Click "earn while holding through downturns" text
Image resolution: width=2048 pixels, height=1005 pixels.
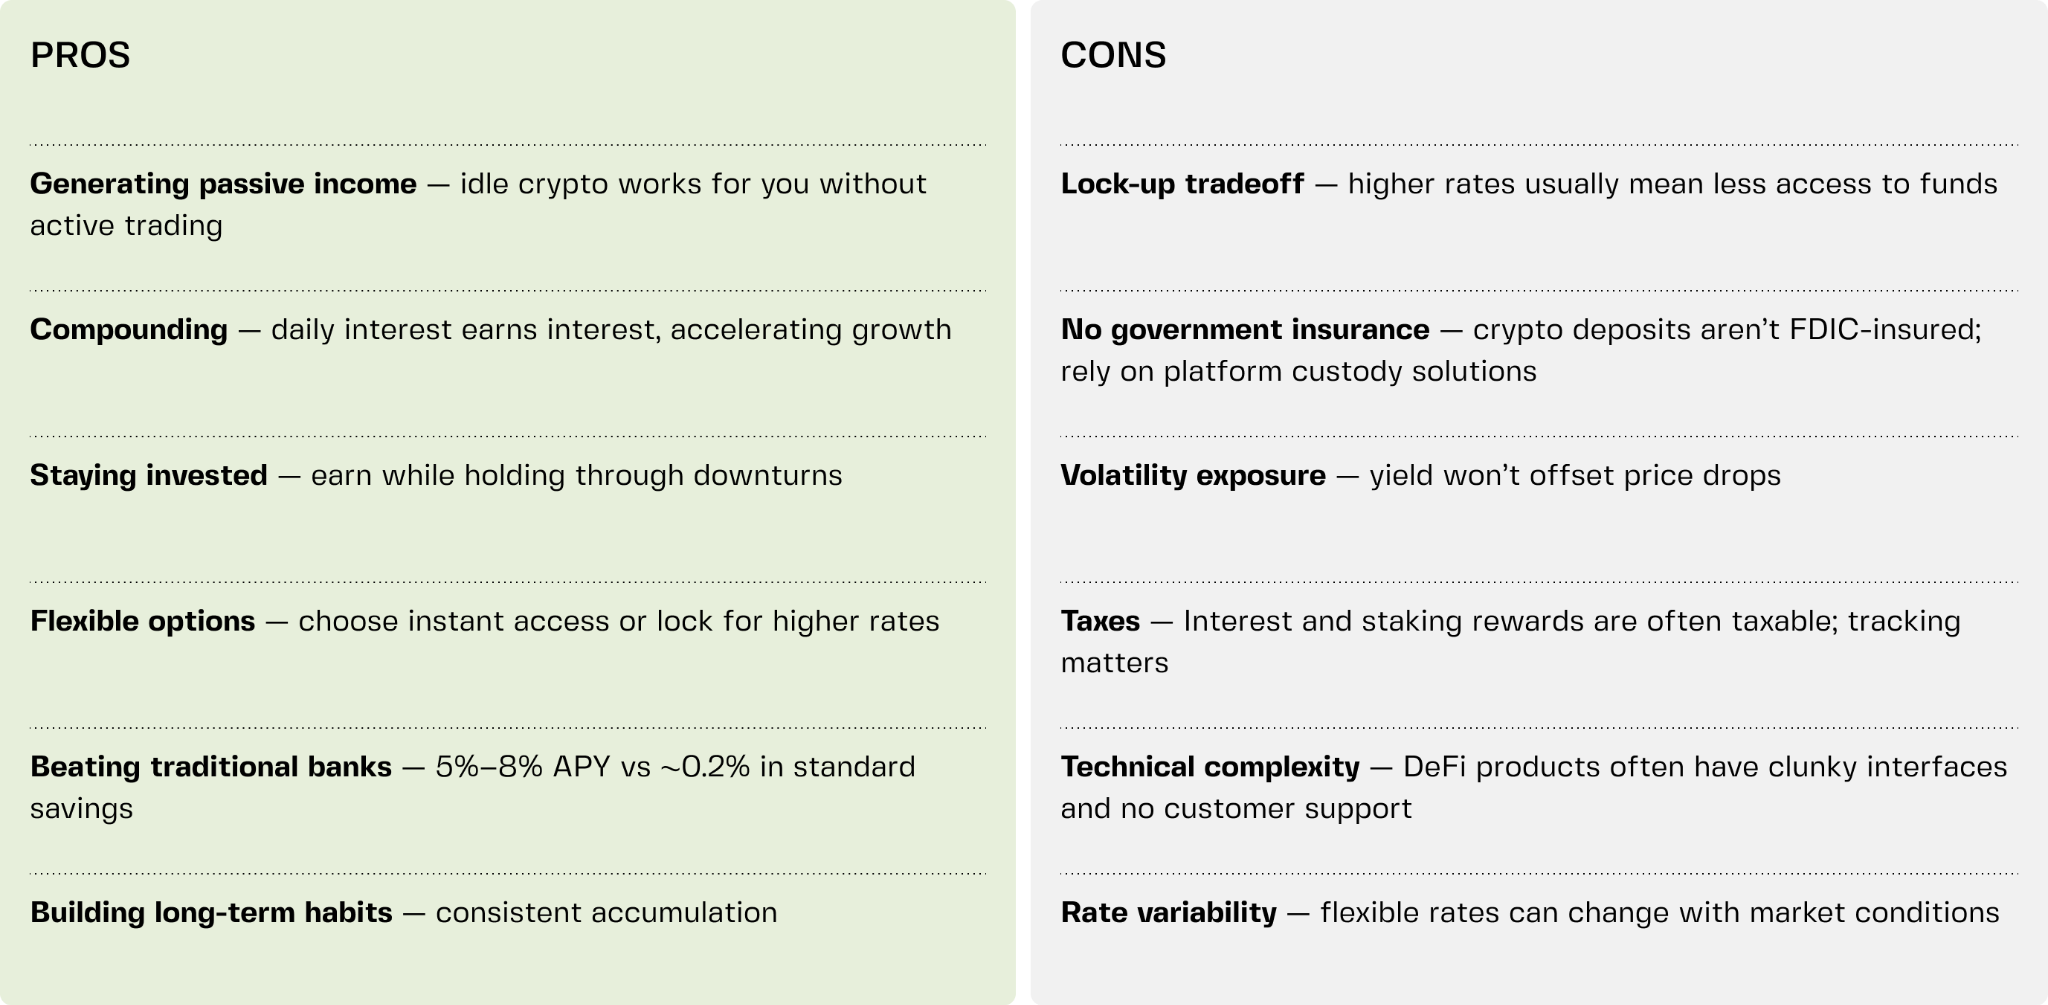click(x=576, y=475)
